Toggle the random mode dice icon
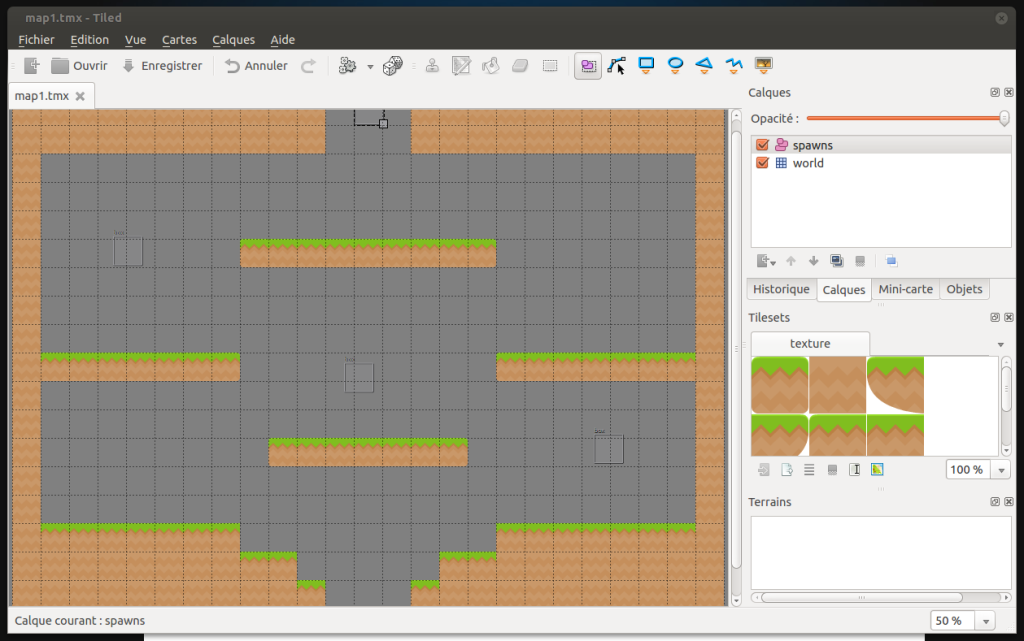1024x641 pixels. [x=392, y=65]
